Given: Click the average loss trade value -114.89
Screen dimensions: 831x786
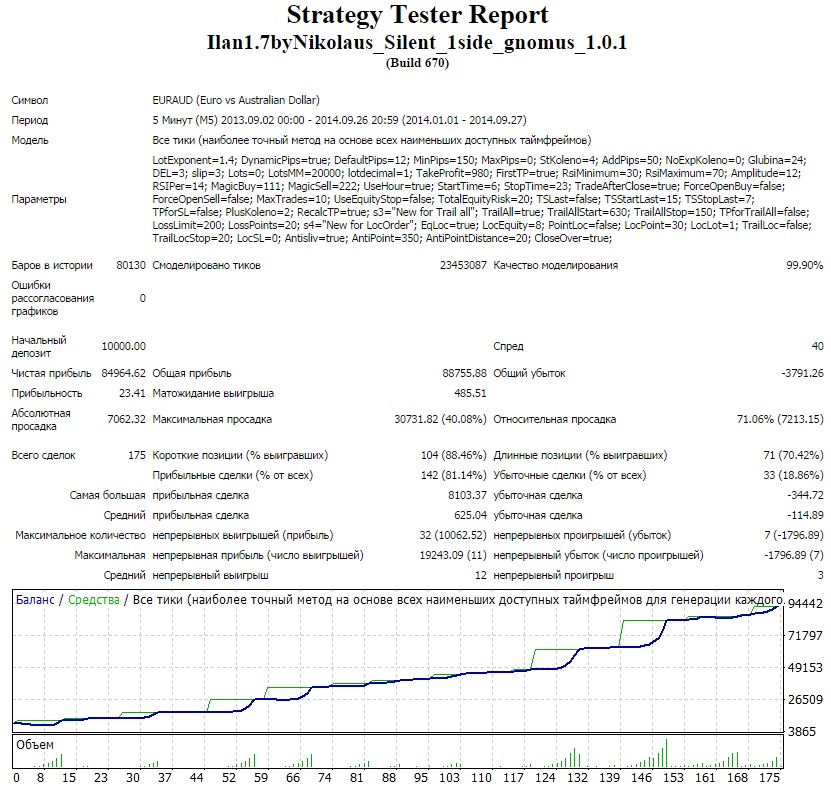Looking at the screenshot, I should [806, 516].
